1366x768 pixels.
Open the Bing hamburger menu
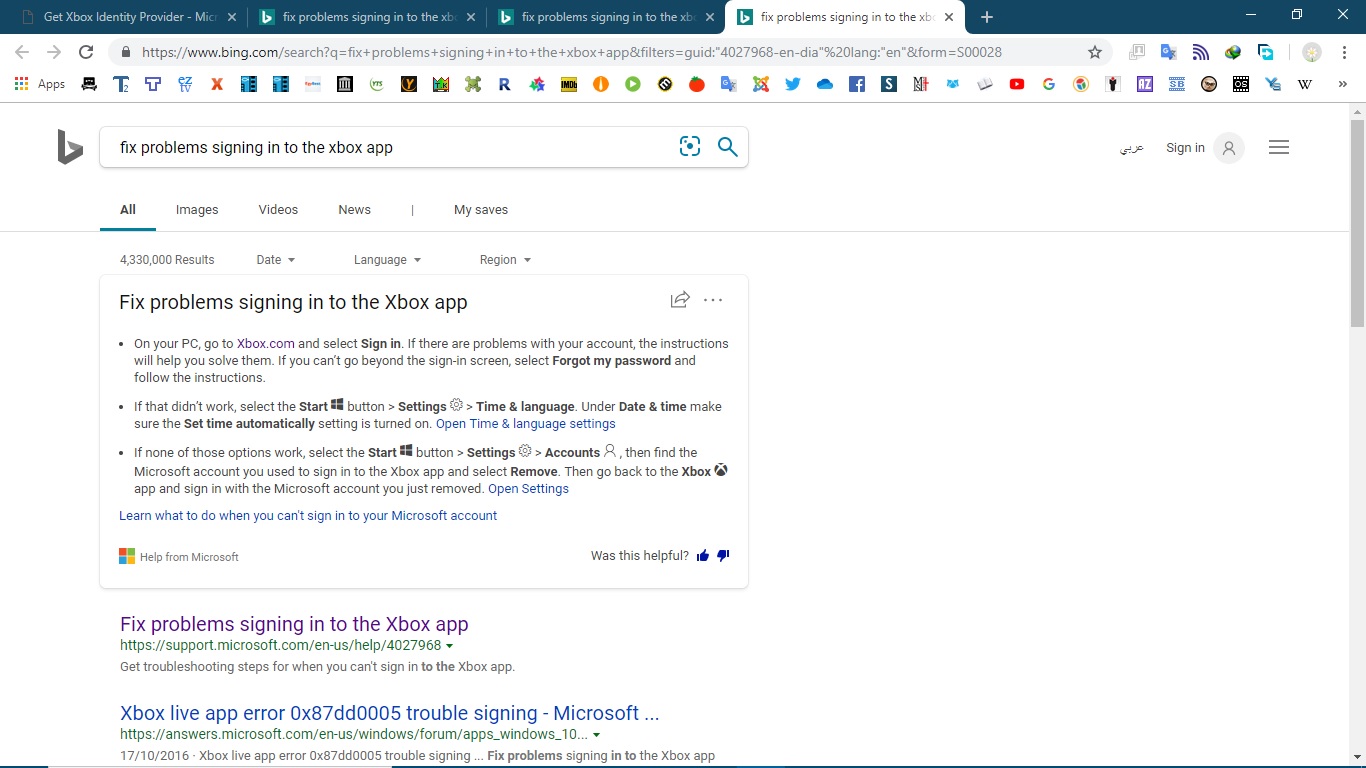tap(1278, 147)
